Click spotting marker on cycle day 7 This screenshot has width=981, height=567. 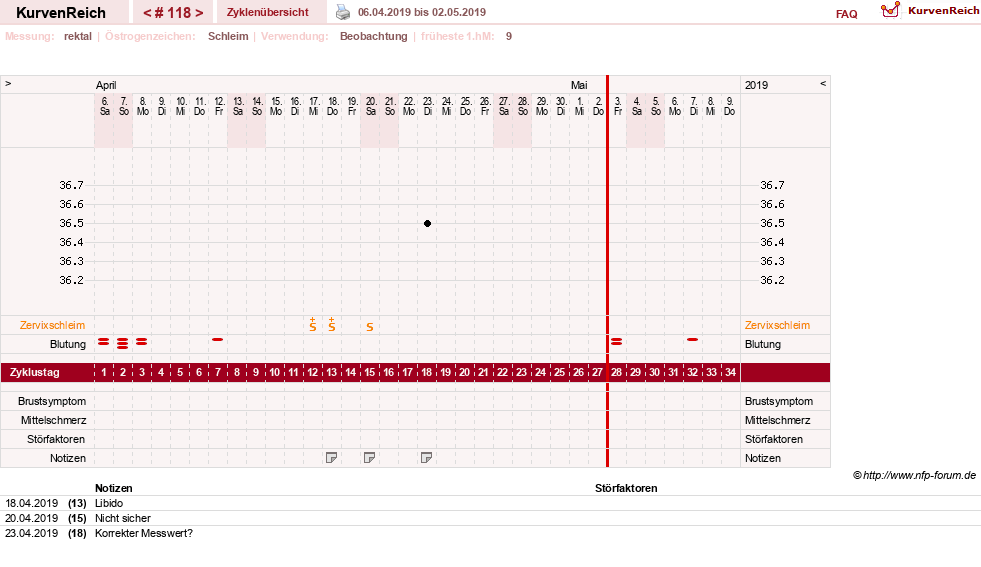click(218, 339)
